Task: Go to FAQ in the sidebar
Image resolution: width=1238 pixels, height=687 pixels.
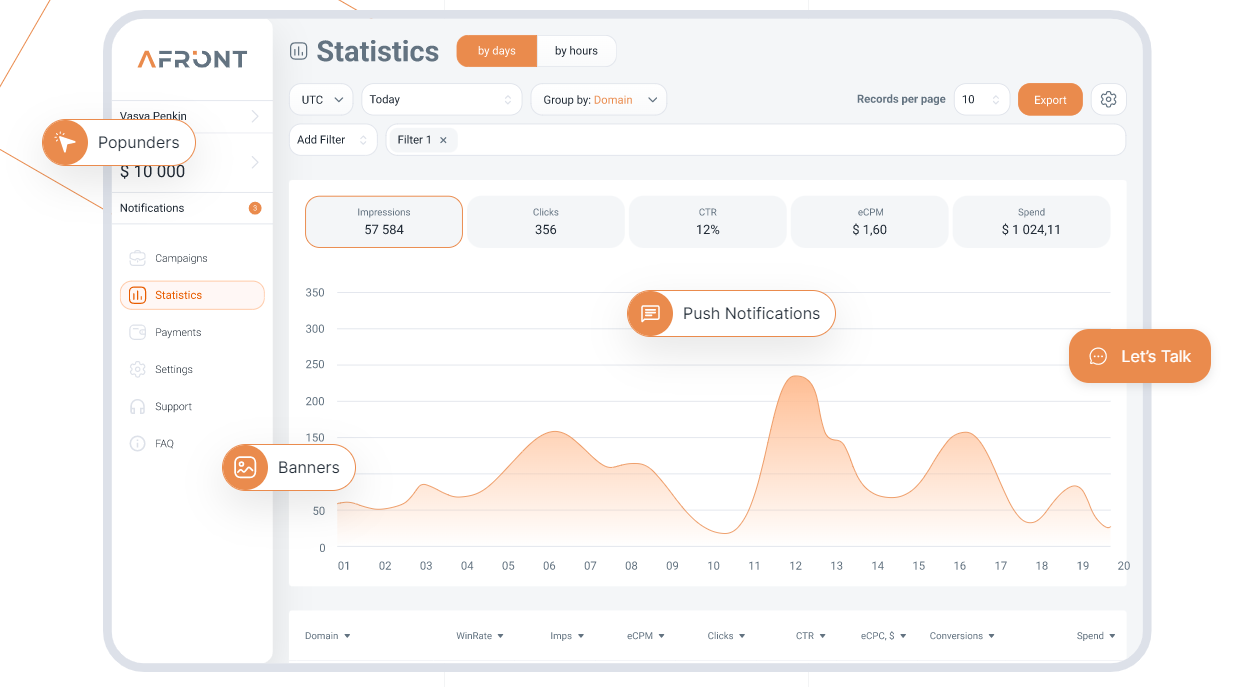Action: tap(164, 443)
